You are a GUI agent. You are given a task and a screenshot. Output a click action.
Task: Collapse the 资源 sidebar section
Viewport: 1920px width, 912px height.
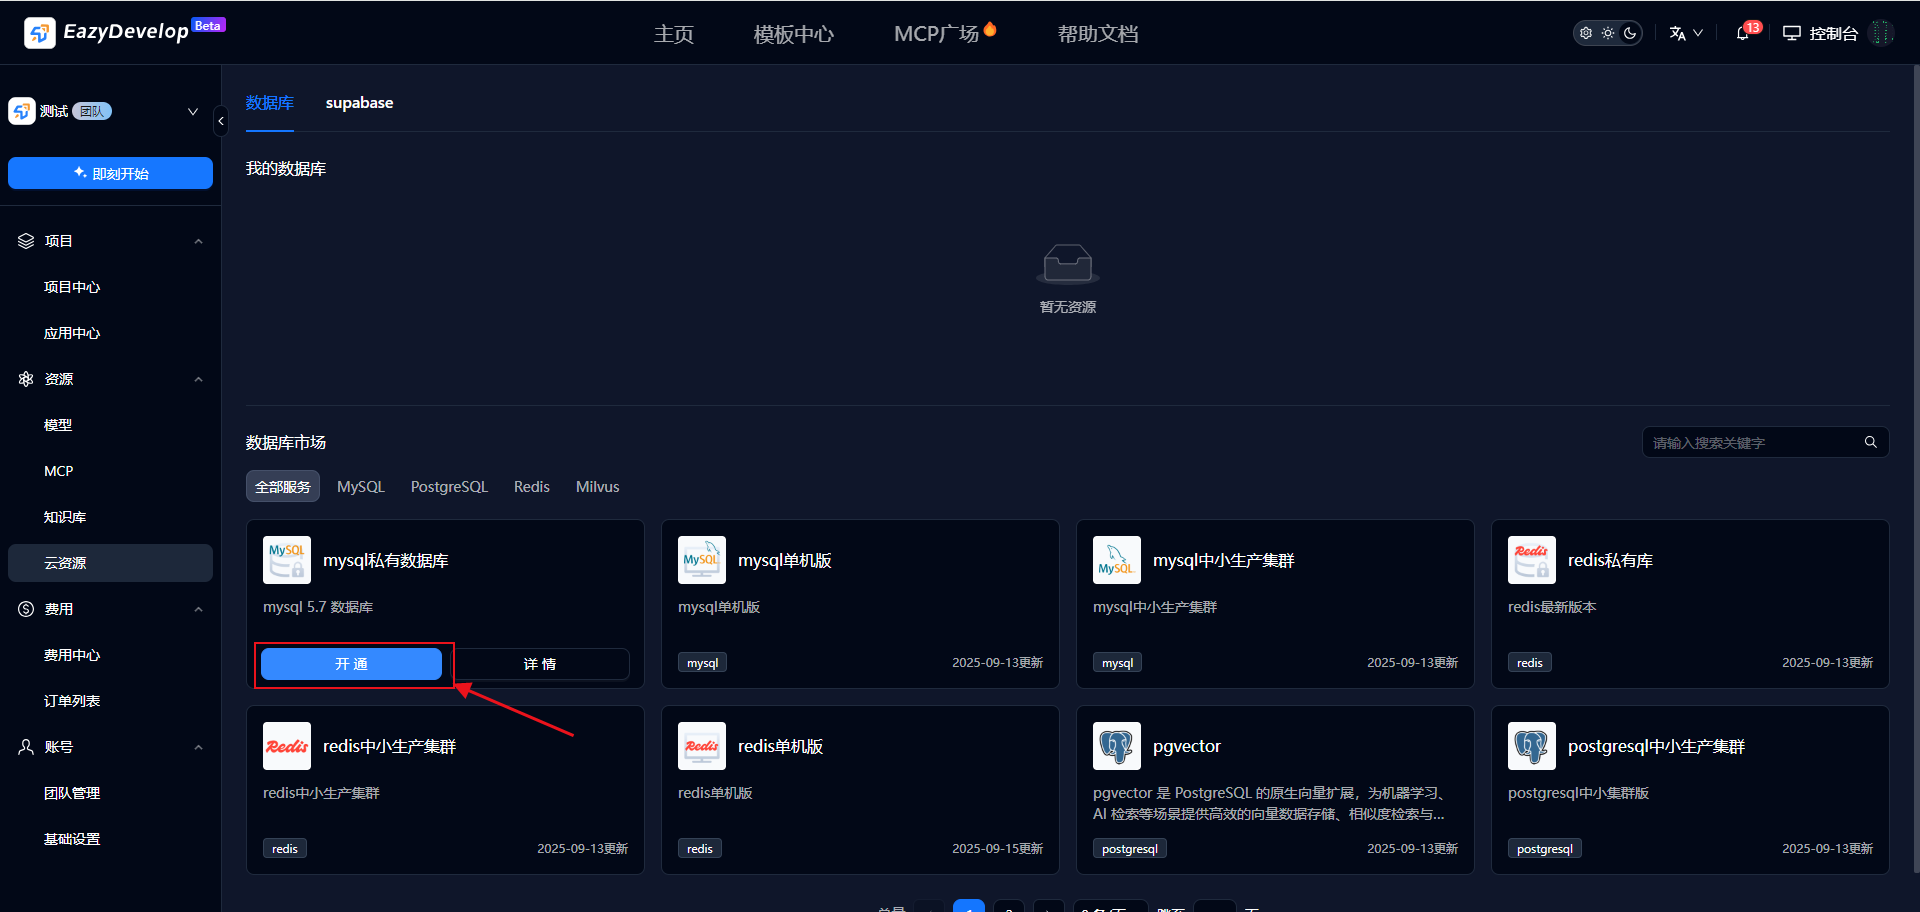click(x=198, y=379)
